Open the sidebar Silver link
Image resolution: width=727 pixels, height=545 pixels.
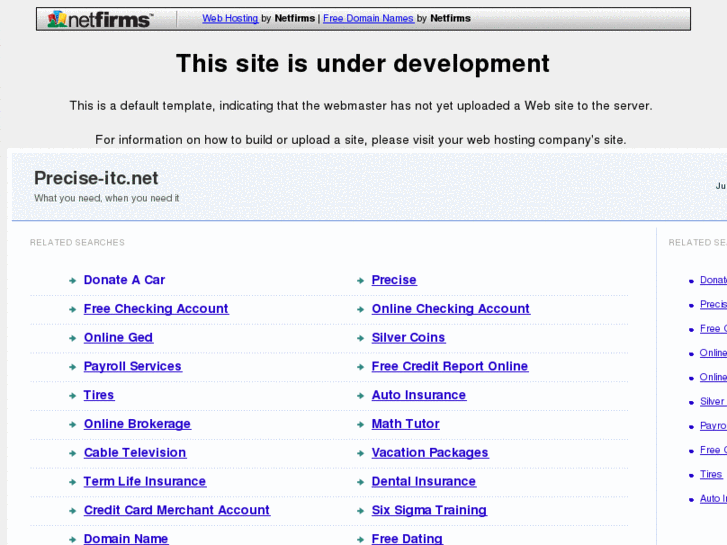(712, 401)
